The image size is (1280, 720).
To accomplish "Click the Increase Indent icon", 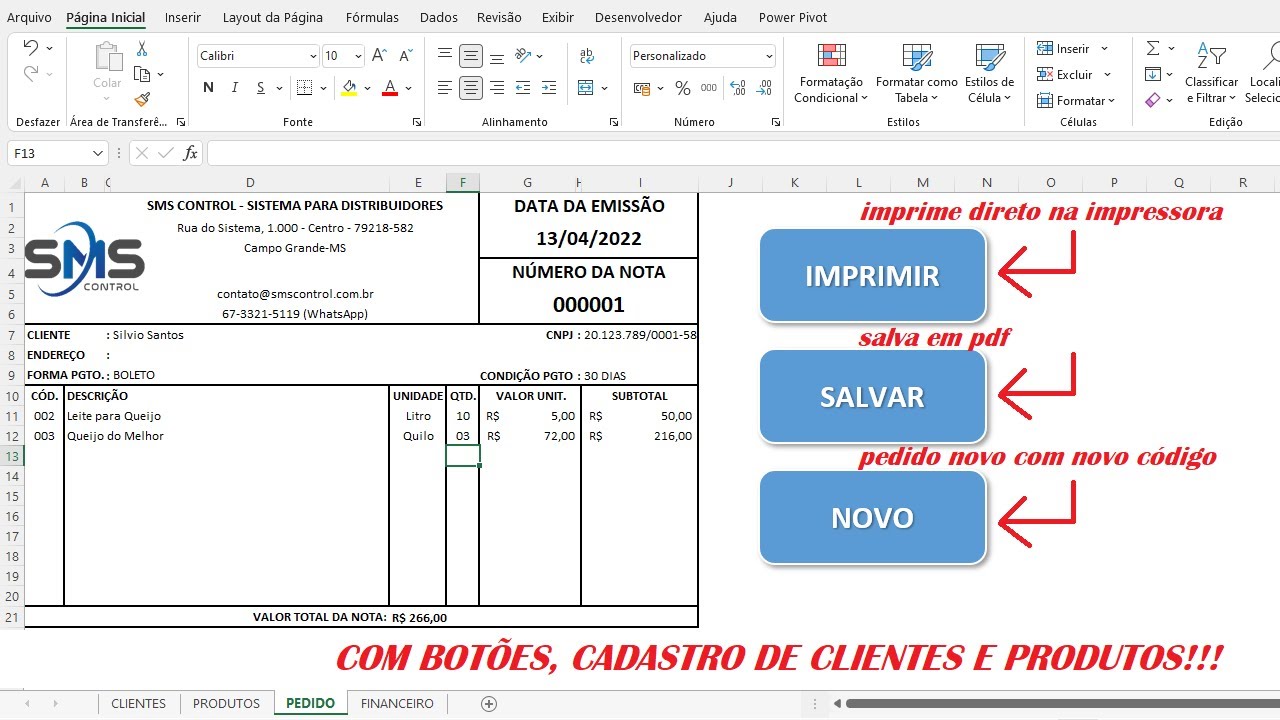I will tap(549, 88).
